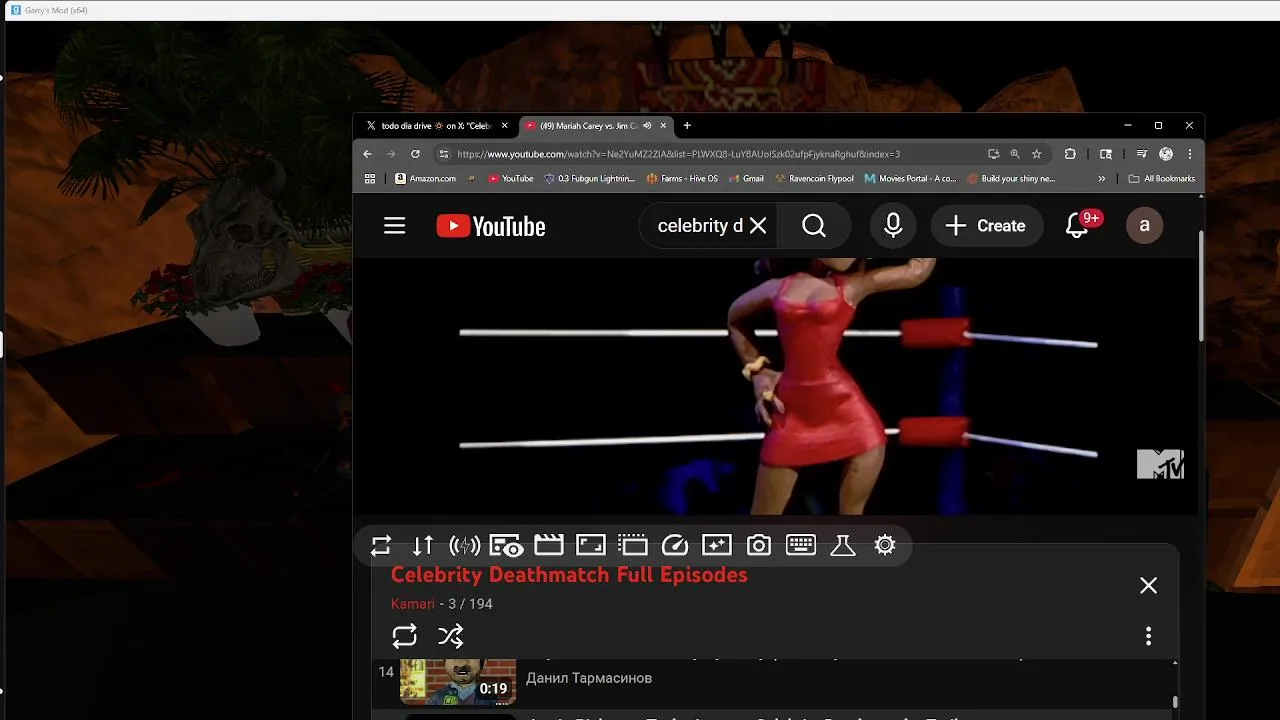Image resolution: width=1280 pixels, height=720 pixels.
Task: Click the video filters sparkle icon
Action: pos(717,545)
